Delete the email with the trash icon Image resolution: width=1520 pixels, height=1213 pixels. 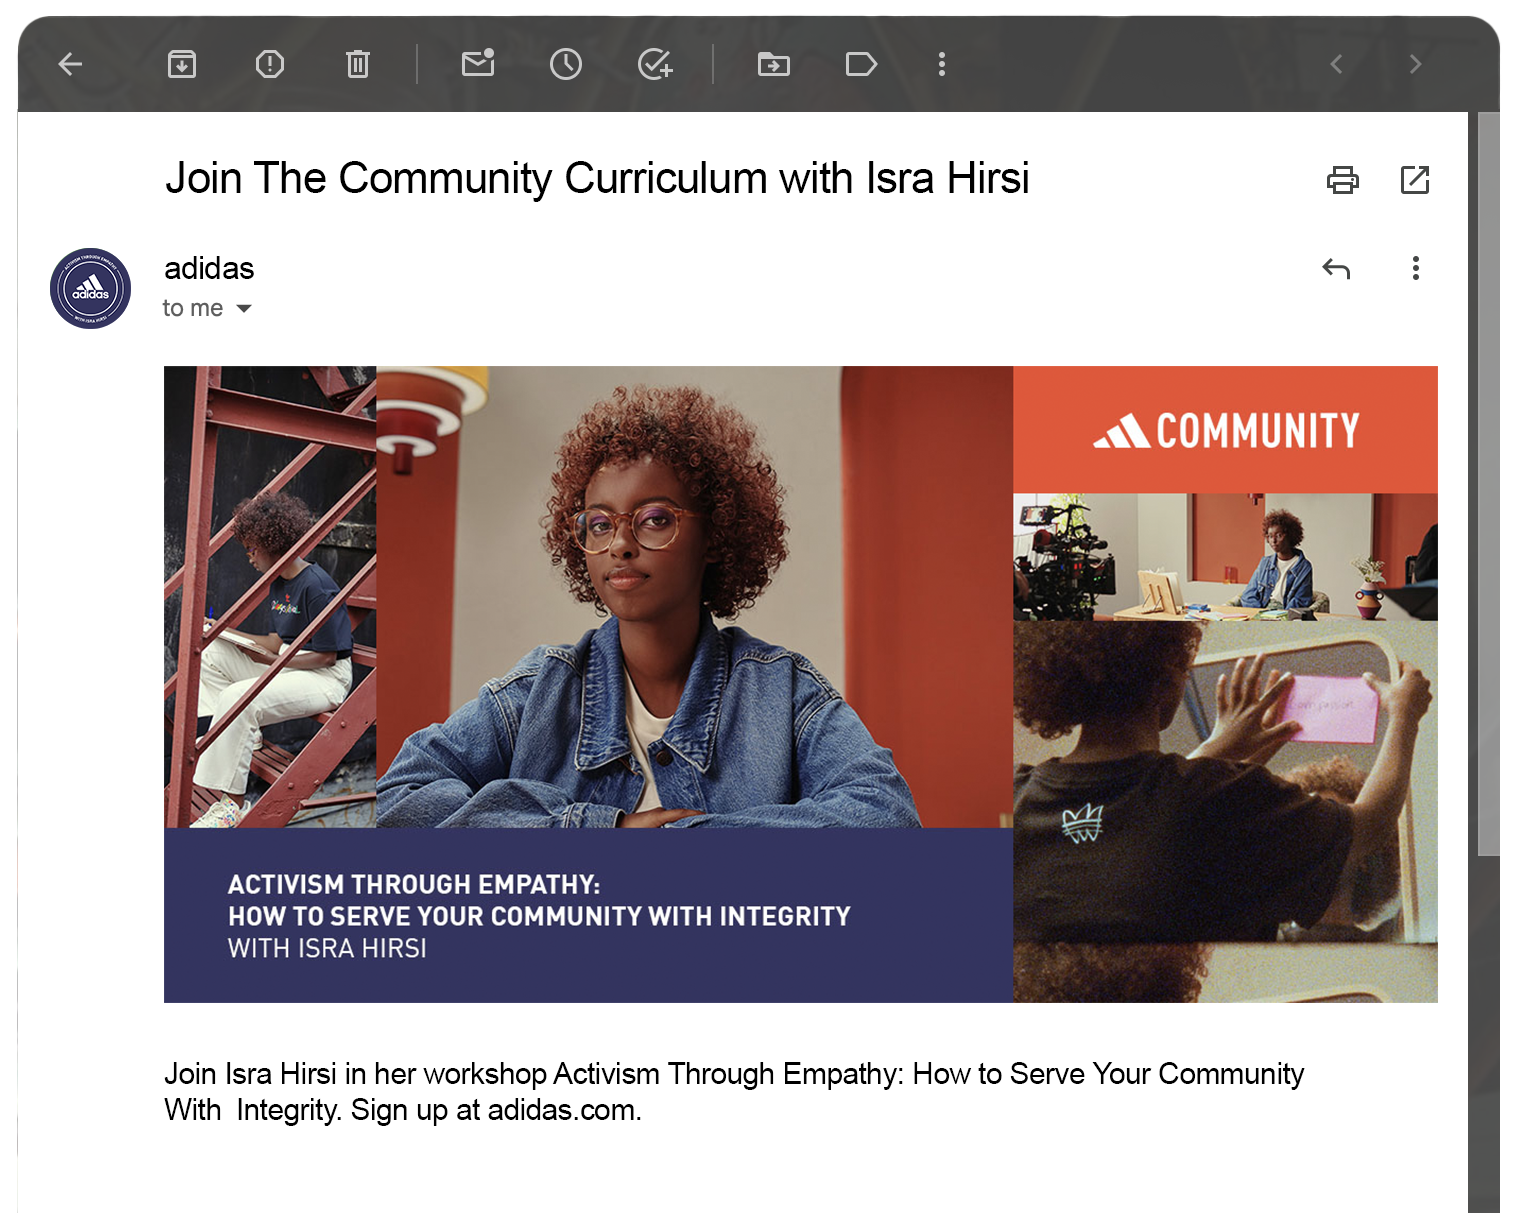(x=358, y=65)
